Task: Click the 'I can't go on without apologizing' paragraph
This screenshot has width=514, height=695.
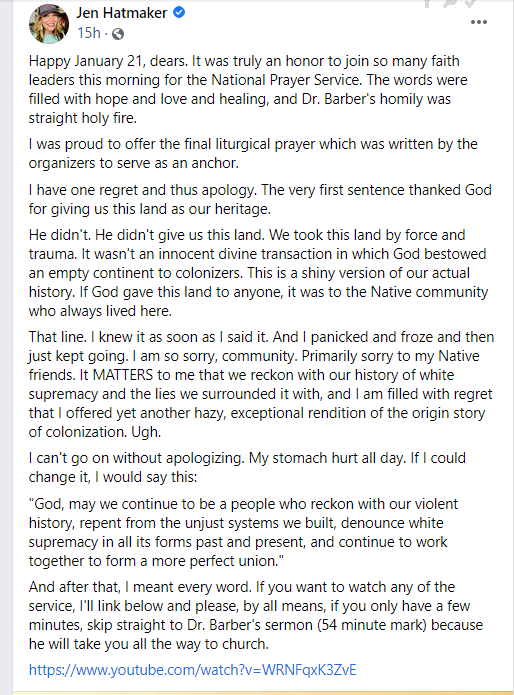Action: [x=247, y=467]
